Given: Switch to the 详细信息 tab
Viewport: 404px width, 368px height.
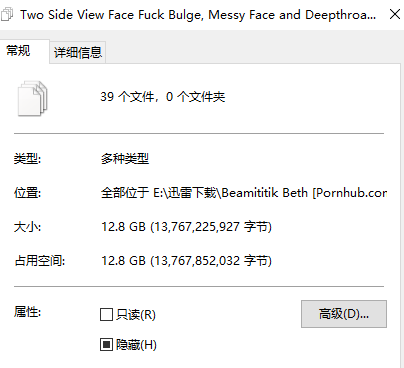Looking at the screenshot, I should coord(78,52).
